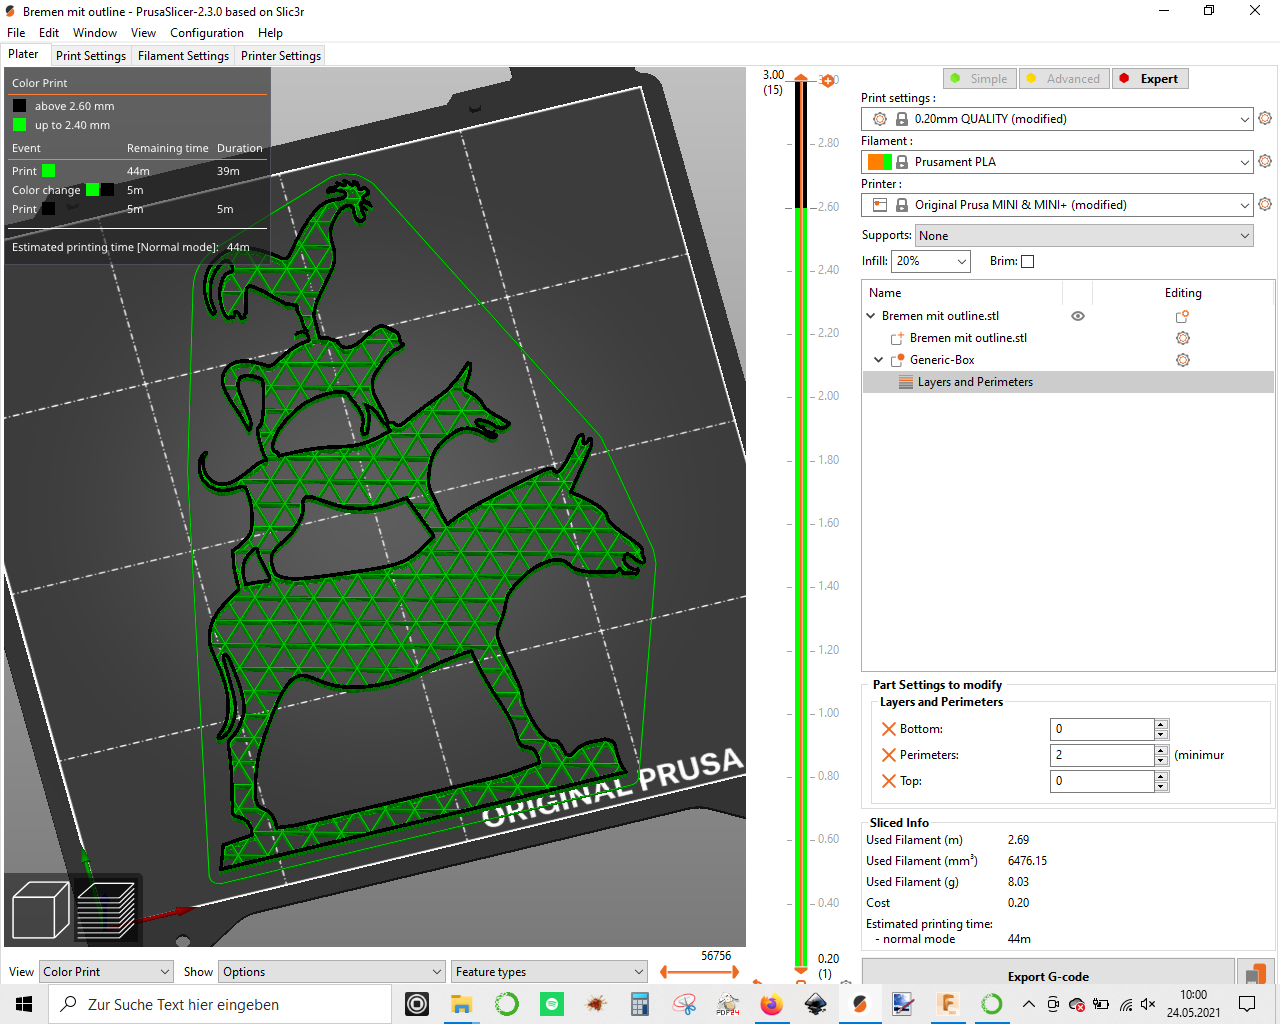Image resolution: width=1280 pixels, height=1024 pixels.
Task: Open the Filament preset dropdown
Action: click(1057, 162)
